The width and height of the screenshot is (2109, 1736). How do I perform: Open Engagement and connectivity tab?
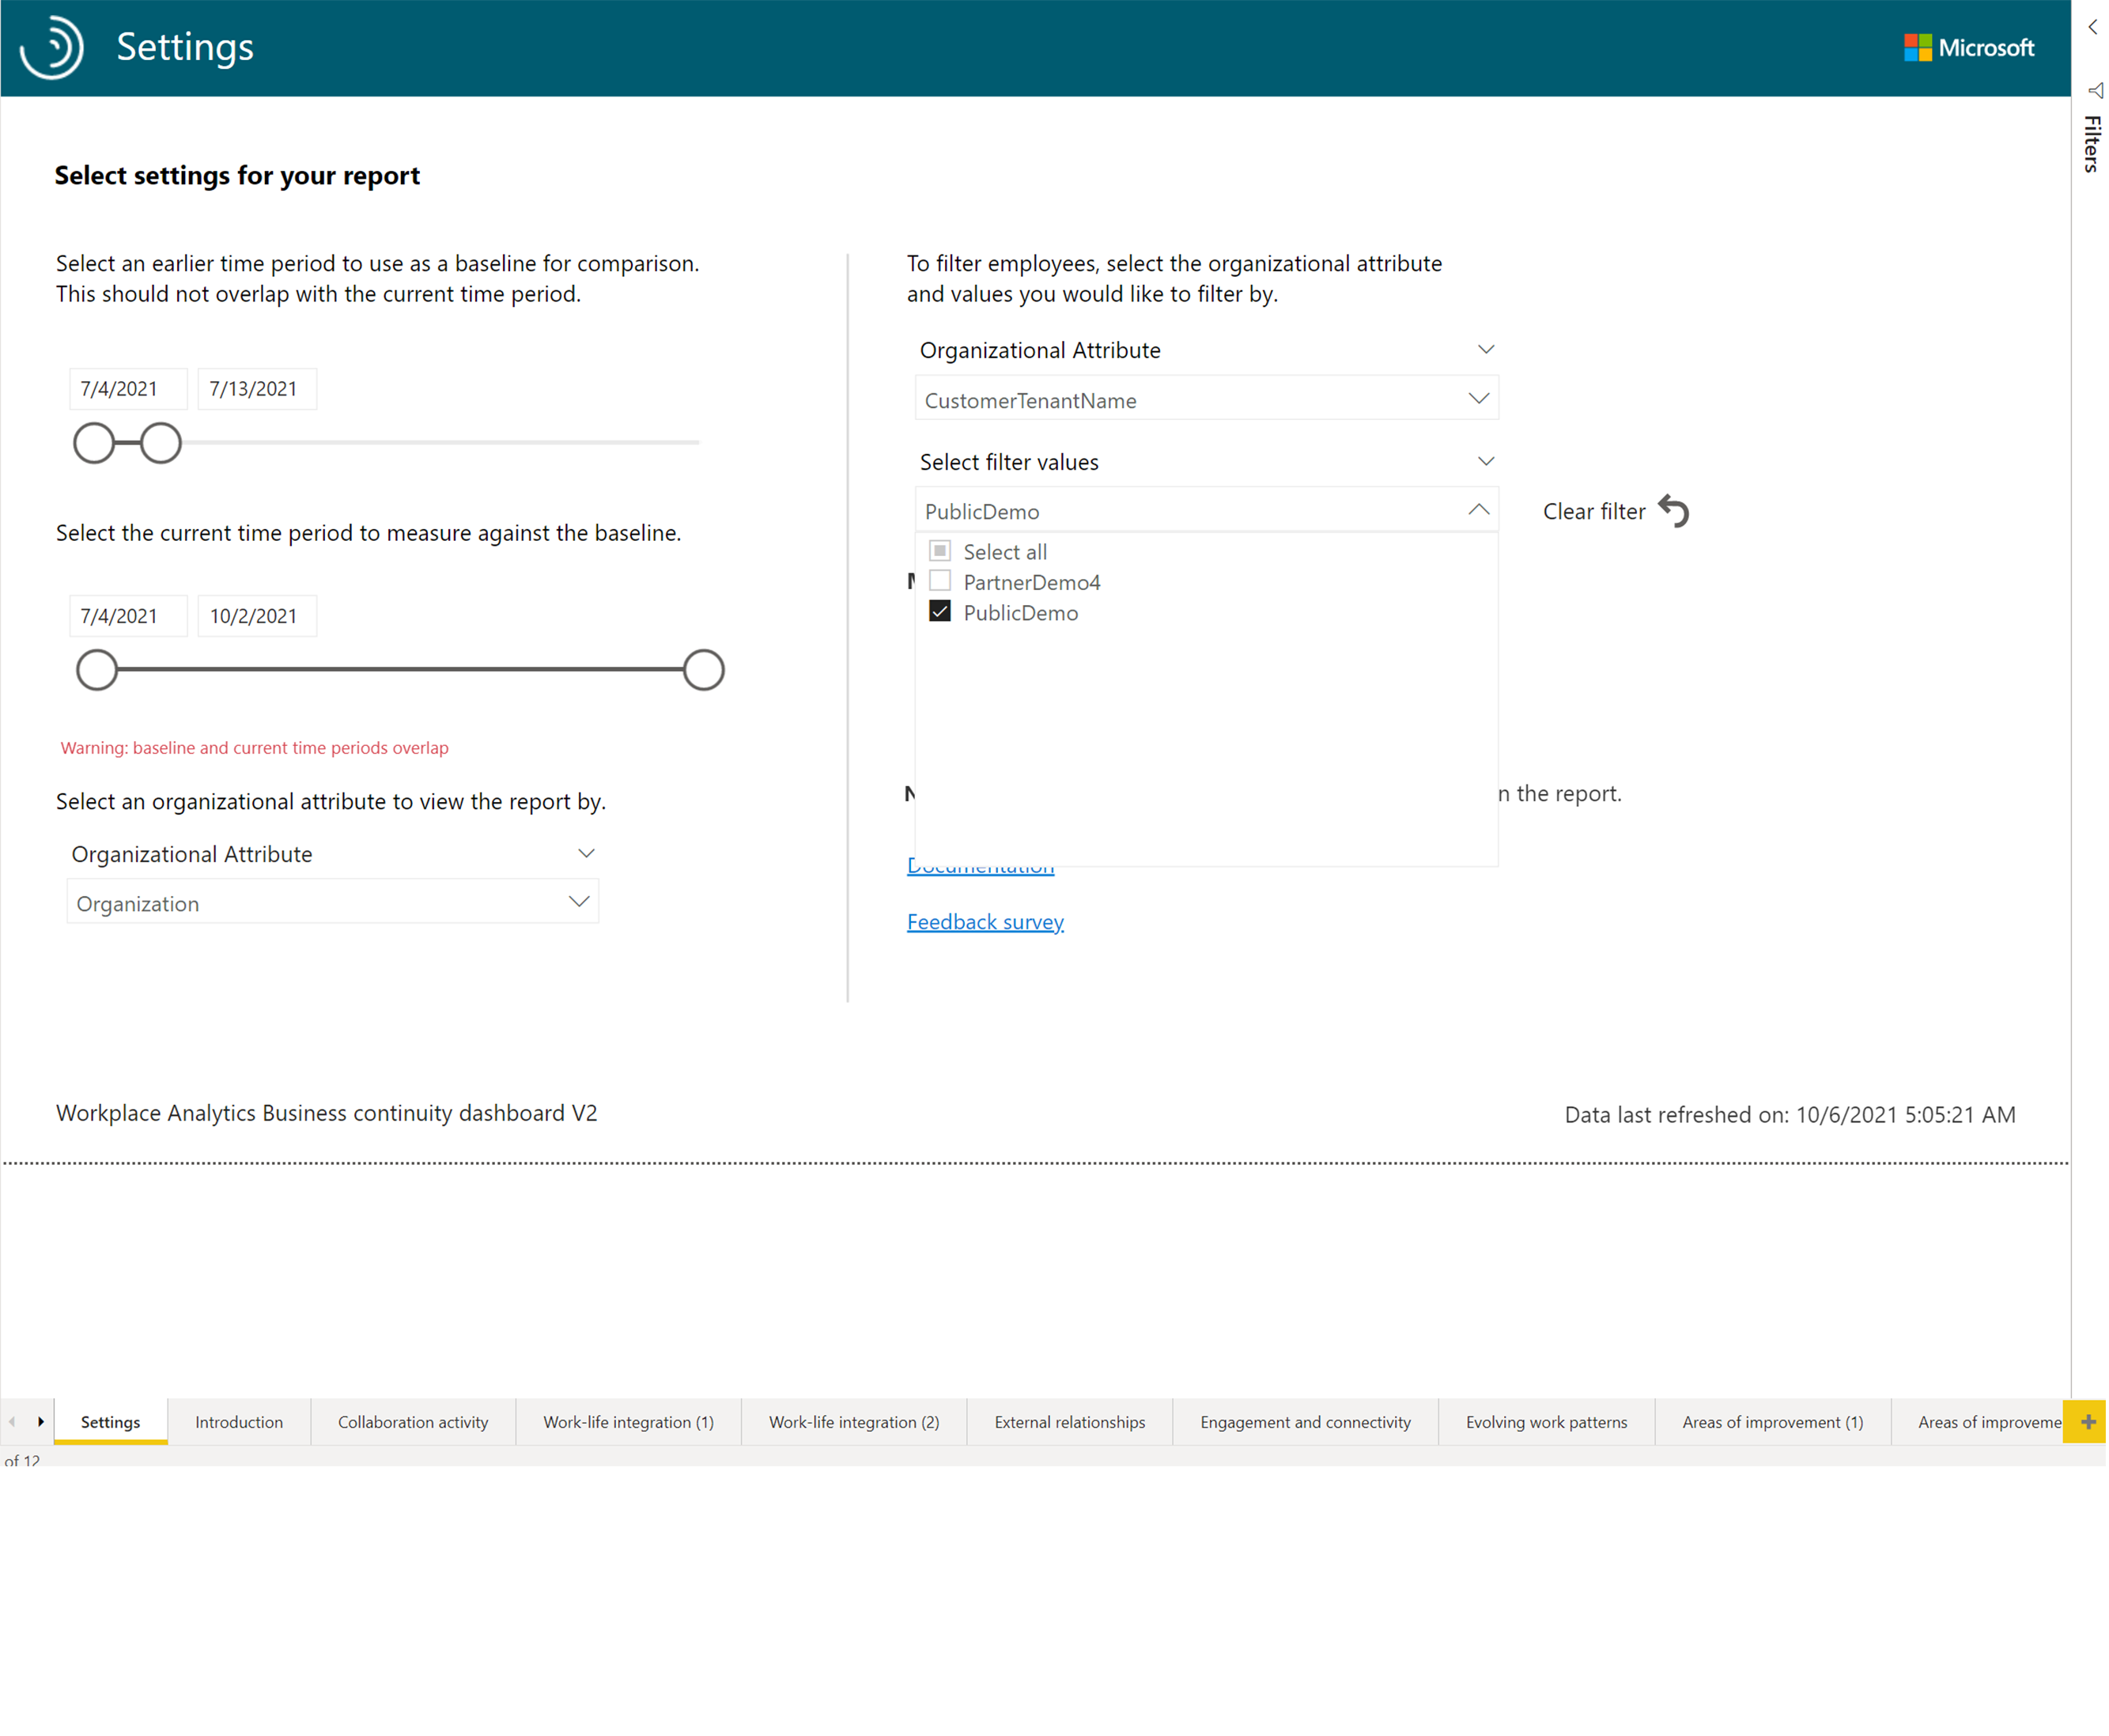pos(1307,1423)
